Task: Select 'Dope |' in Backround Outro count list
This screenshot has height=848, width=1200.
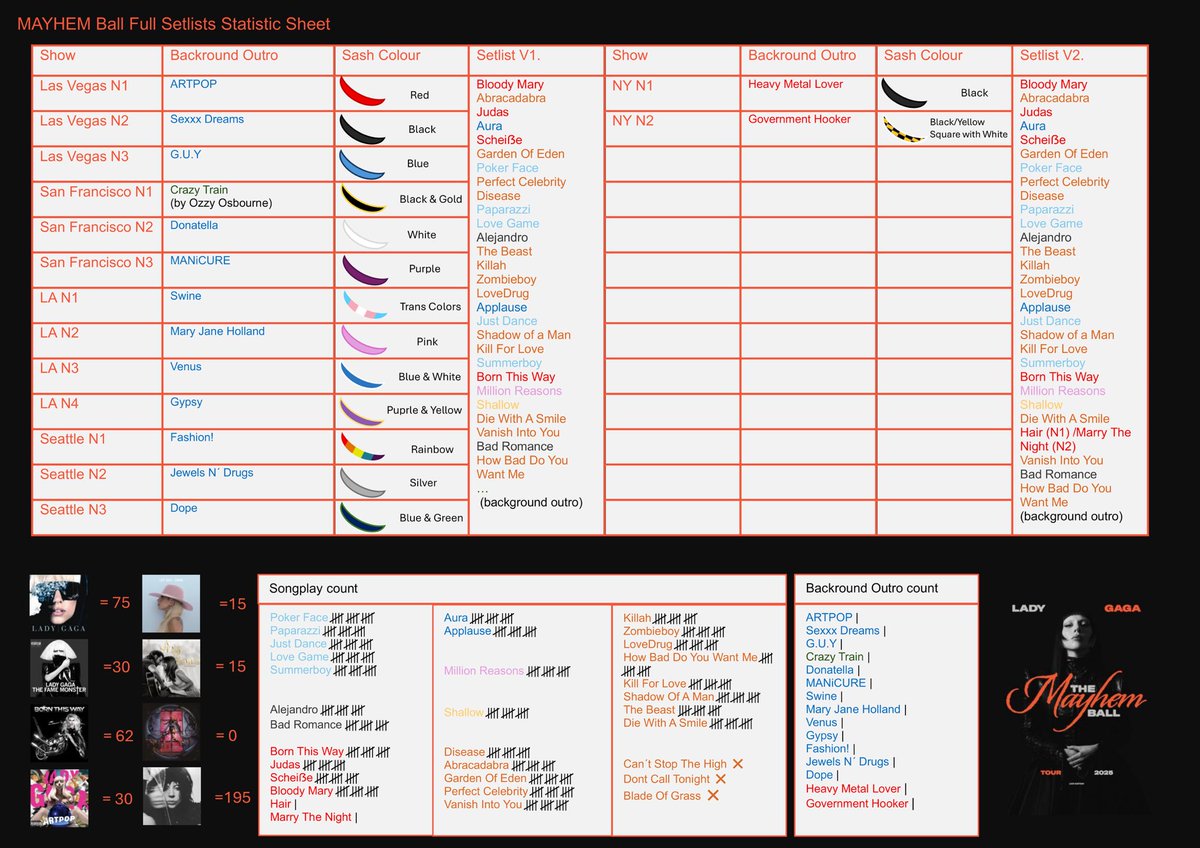Action: point(822,775)
